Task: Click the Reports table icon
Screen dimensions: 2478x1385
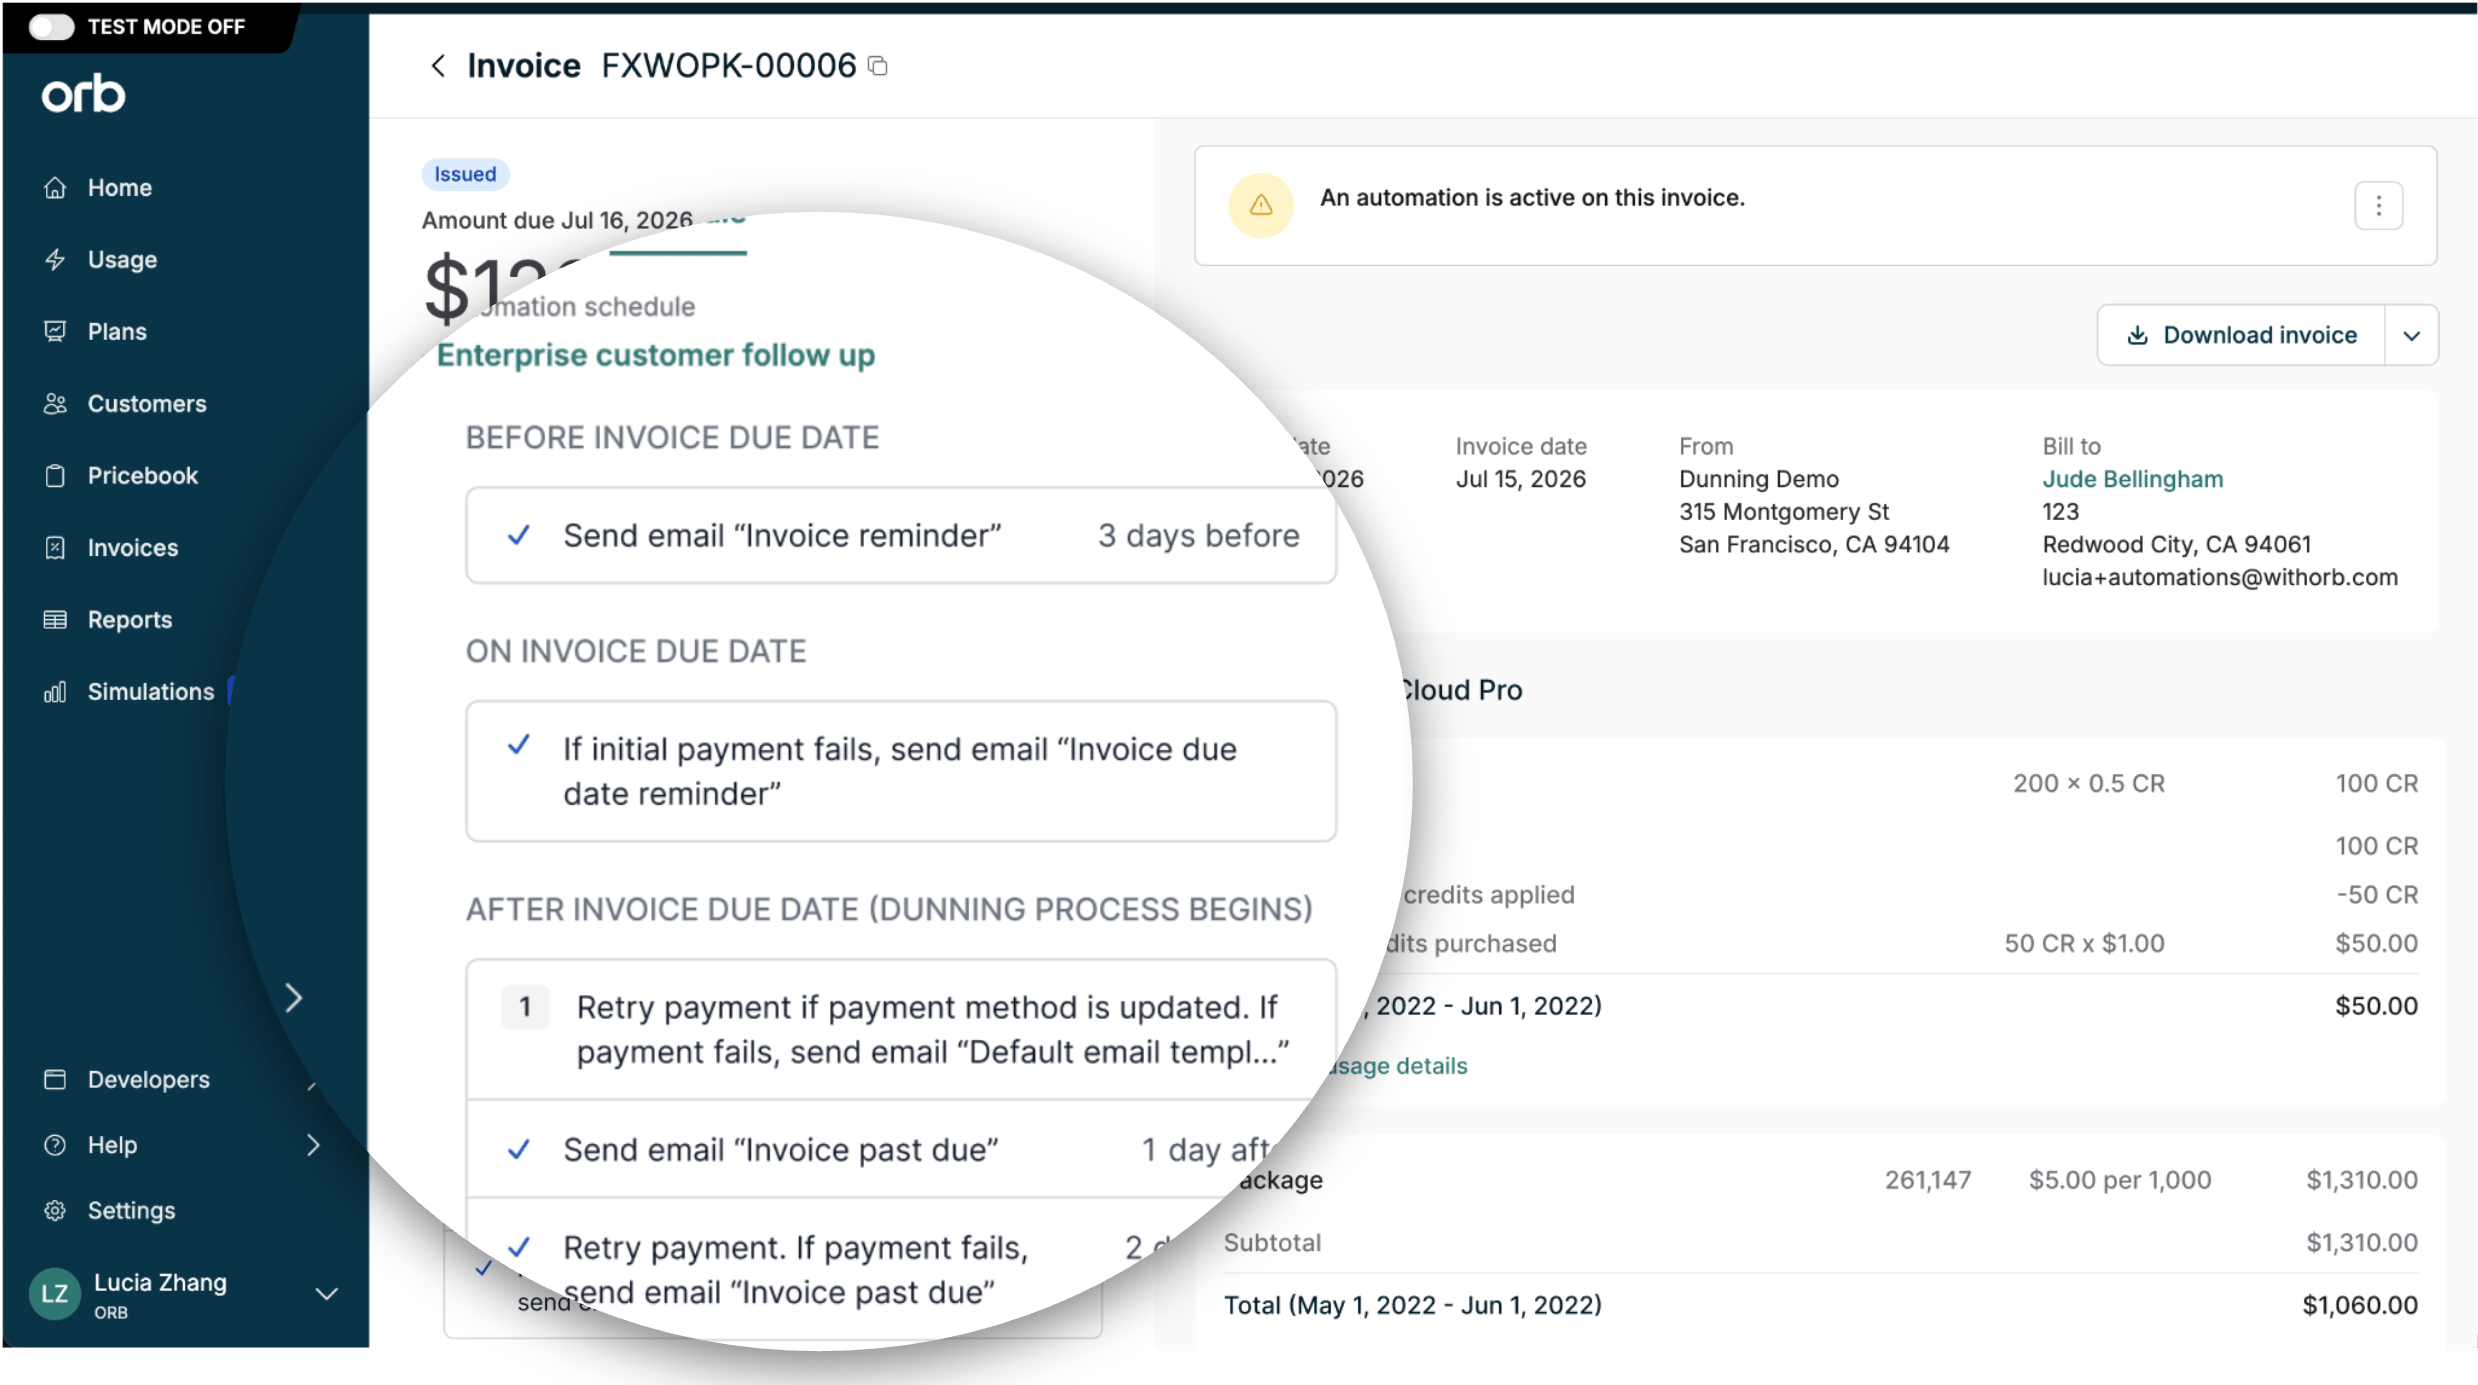Action: point(55,620)
